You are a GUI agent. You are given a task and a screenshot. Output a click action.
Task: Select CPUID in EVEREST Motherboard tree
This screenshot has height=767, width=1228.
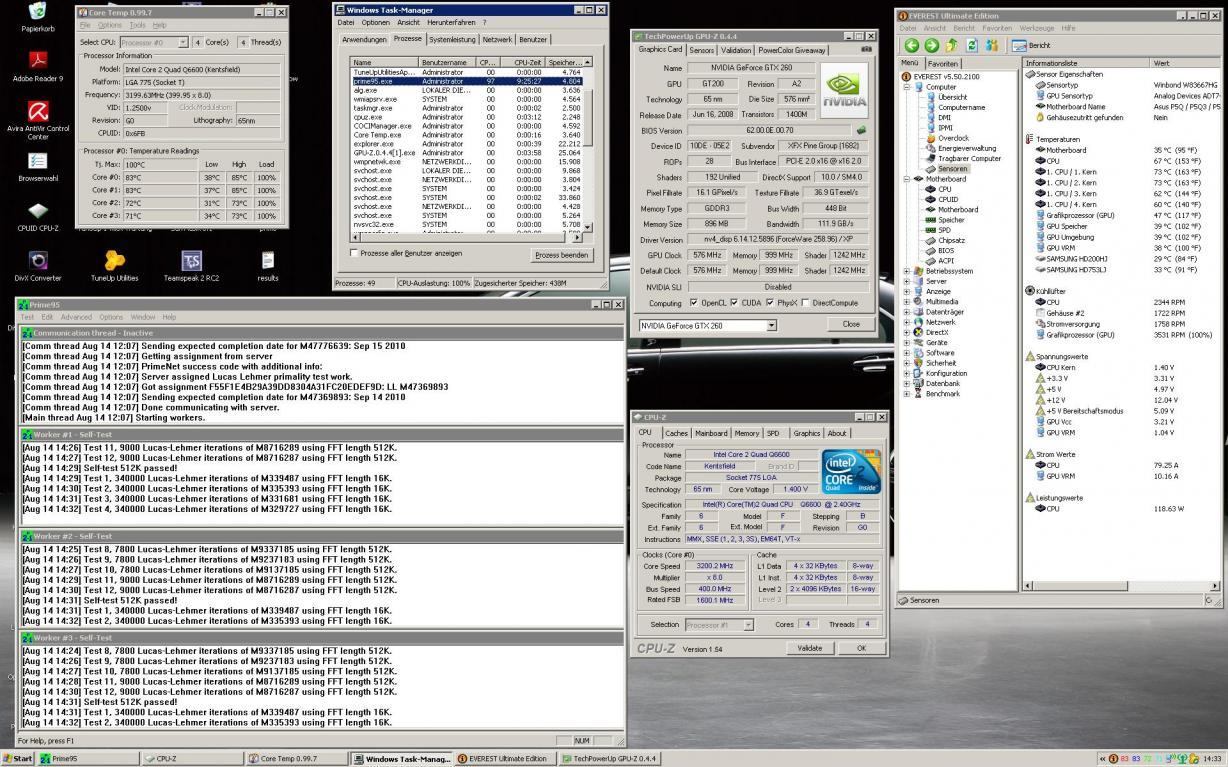943,199
